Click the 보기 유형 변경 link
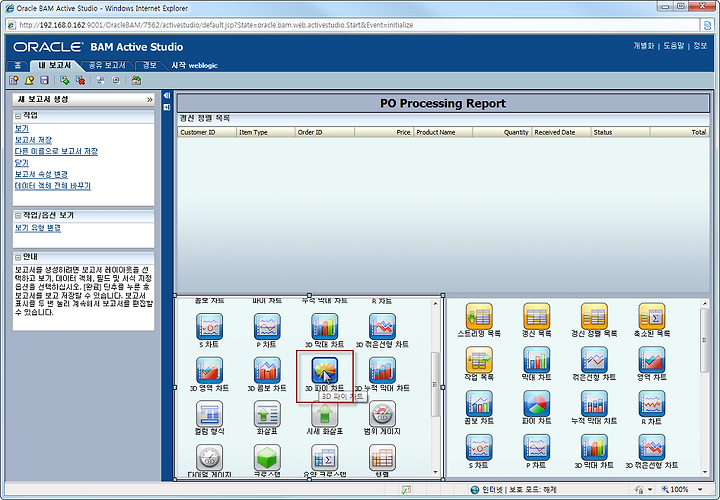 pyautogui.click(x=38, y=228)
